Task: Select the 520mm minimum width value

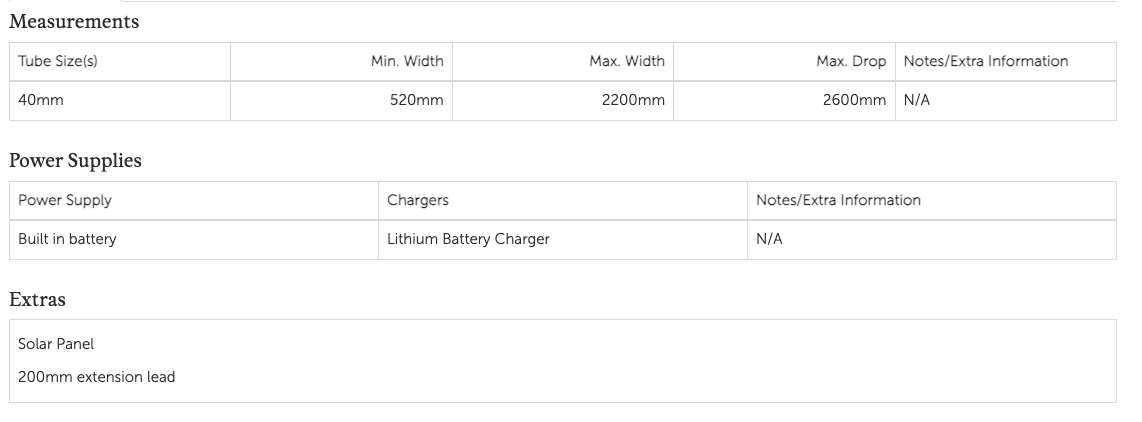Action: [x=417, y=100]
